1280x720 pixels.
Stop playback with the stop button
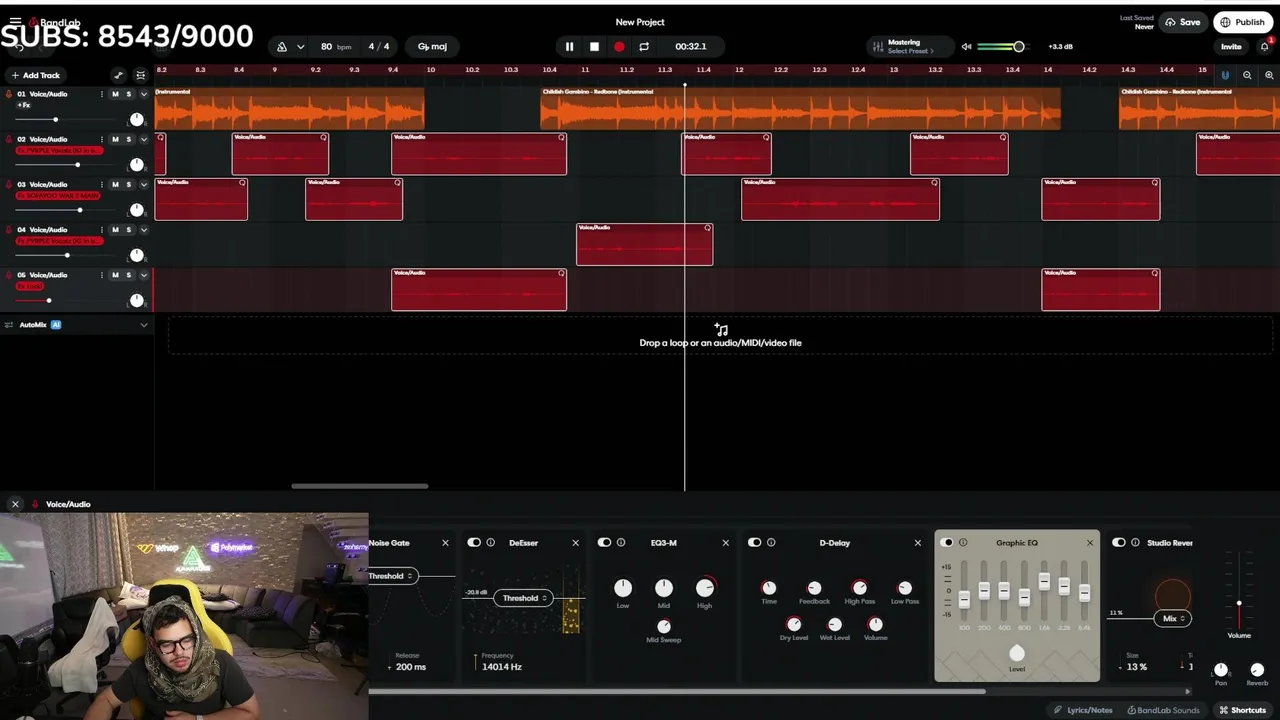tap(594, 47)
